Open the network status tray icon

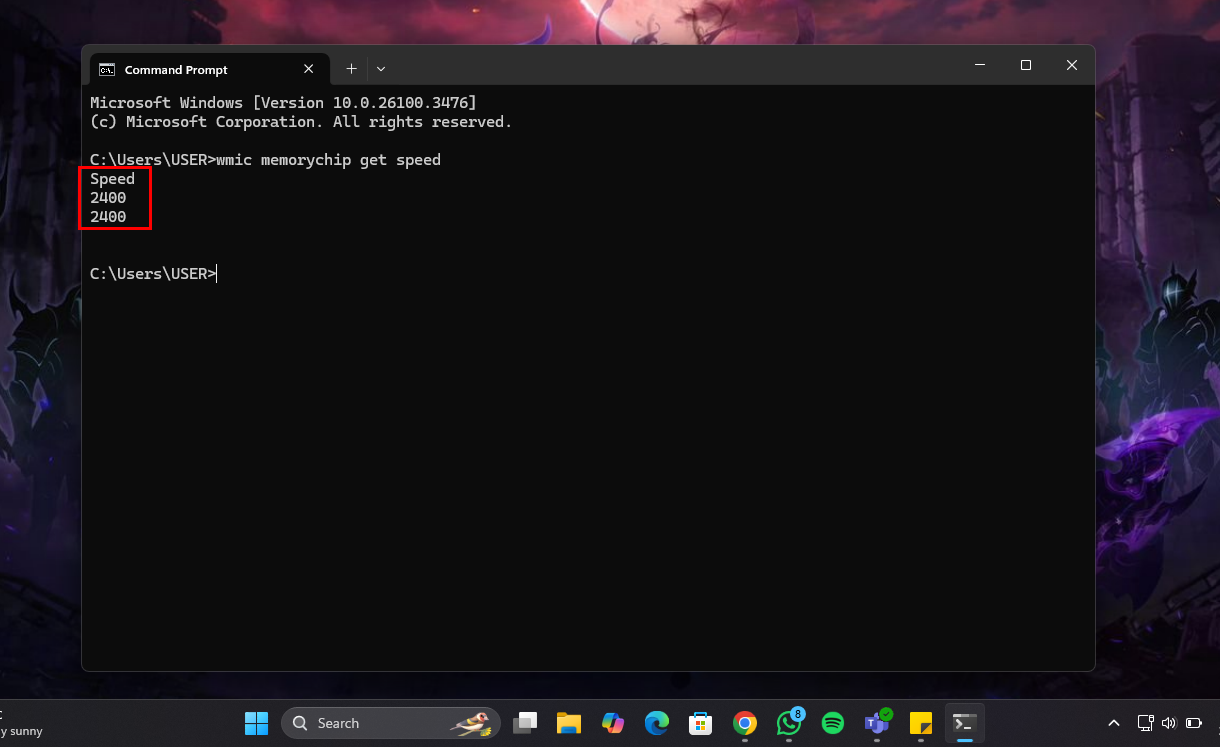pos(1146,723)
